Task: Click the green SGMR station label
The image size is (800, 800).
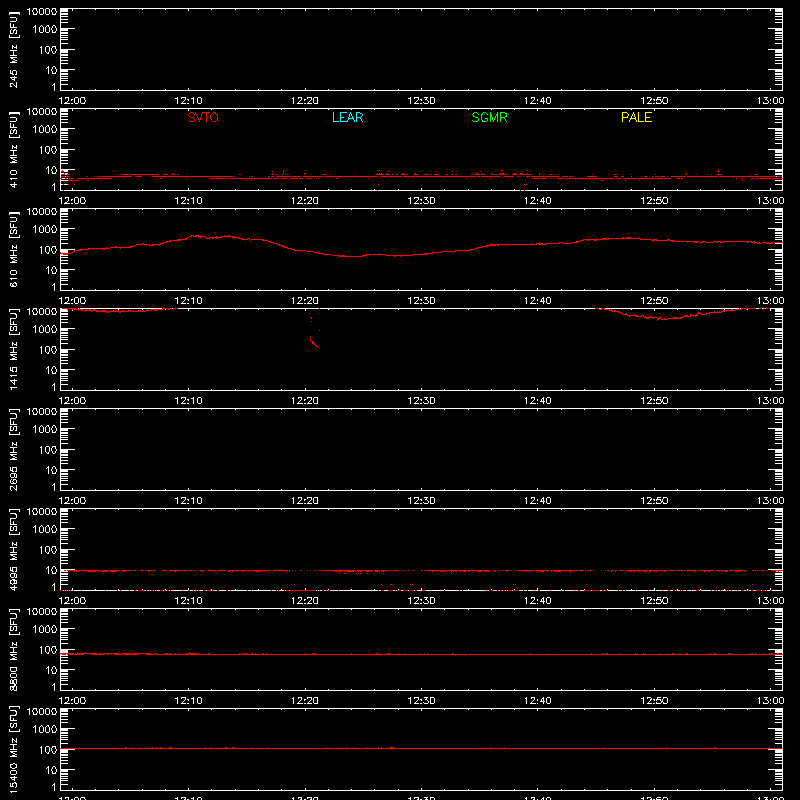Action: click(489, 117)
